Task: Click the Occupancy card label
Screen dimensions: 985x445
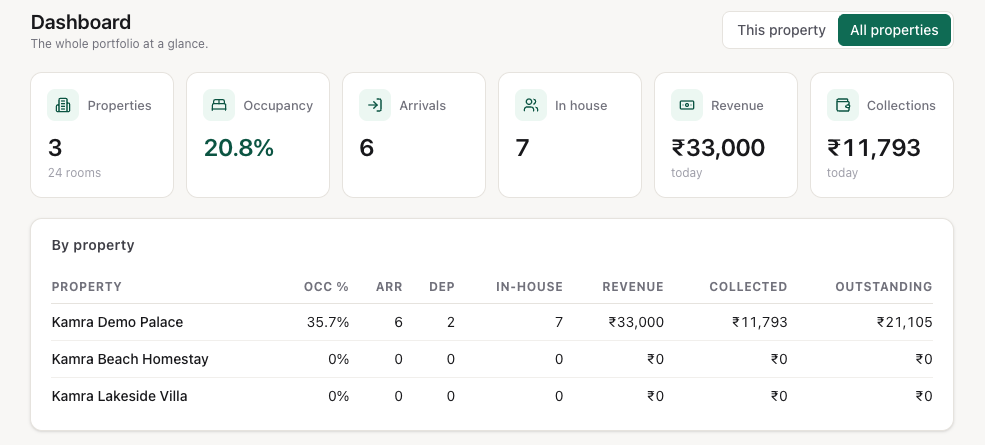Action: [x=278, y=106]
